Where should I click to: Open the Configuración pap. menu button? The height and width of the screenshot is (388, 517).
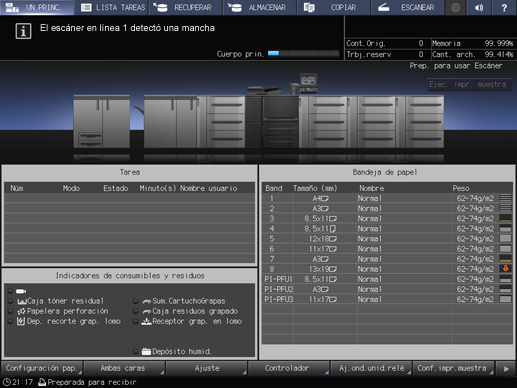click(x=42, y=368)
